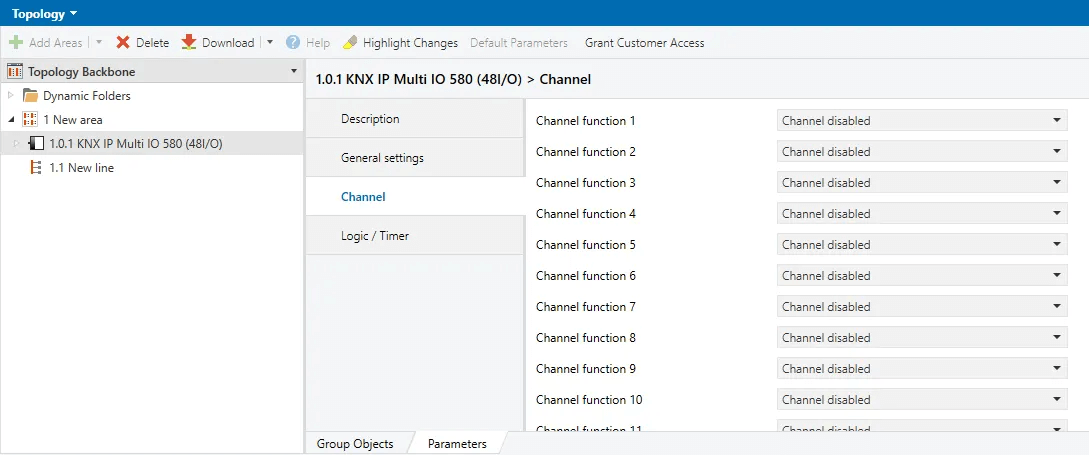Click the Default Parameters button
Screen dimensions: 1089x455
(x=519, y=43)
